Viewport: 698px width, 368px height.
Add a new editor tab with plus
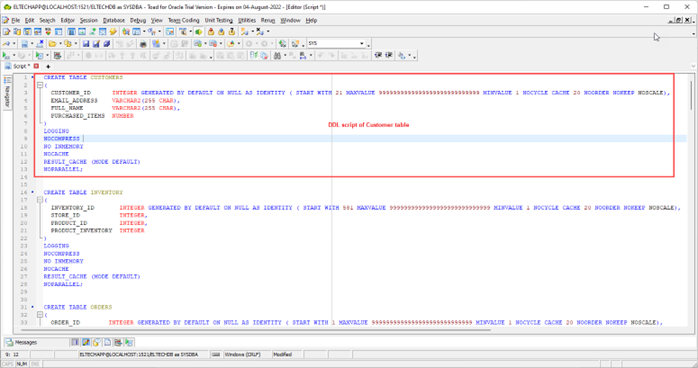click(48, 66)
